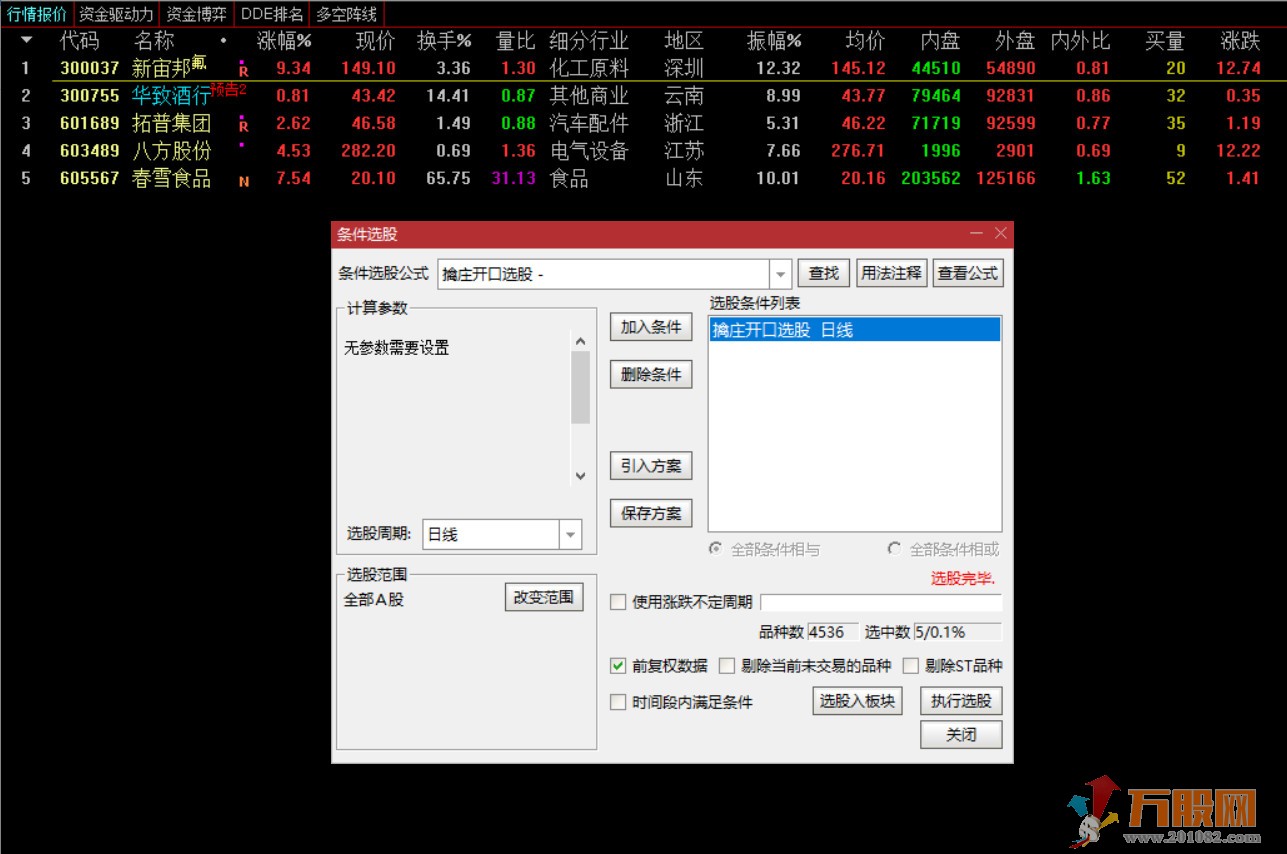Click the 外盘 column header
Viewport: 1287px width, 854px height.
(x=1015, y=41)
